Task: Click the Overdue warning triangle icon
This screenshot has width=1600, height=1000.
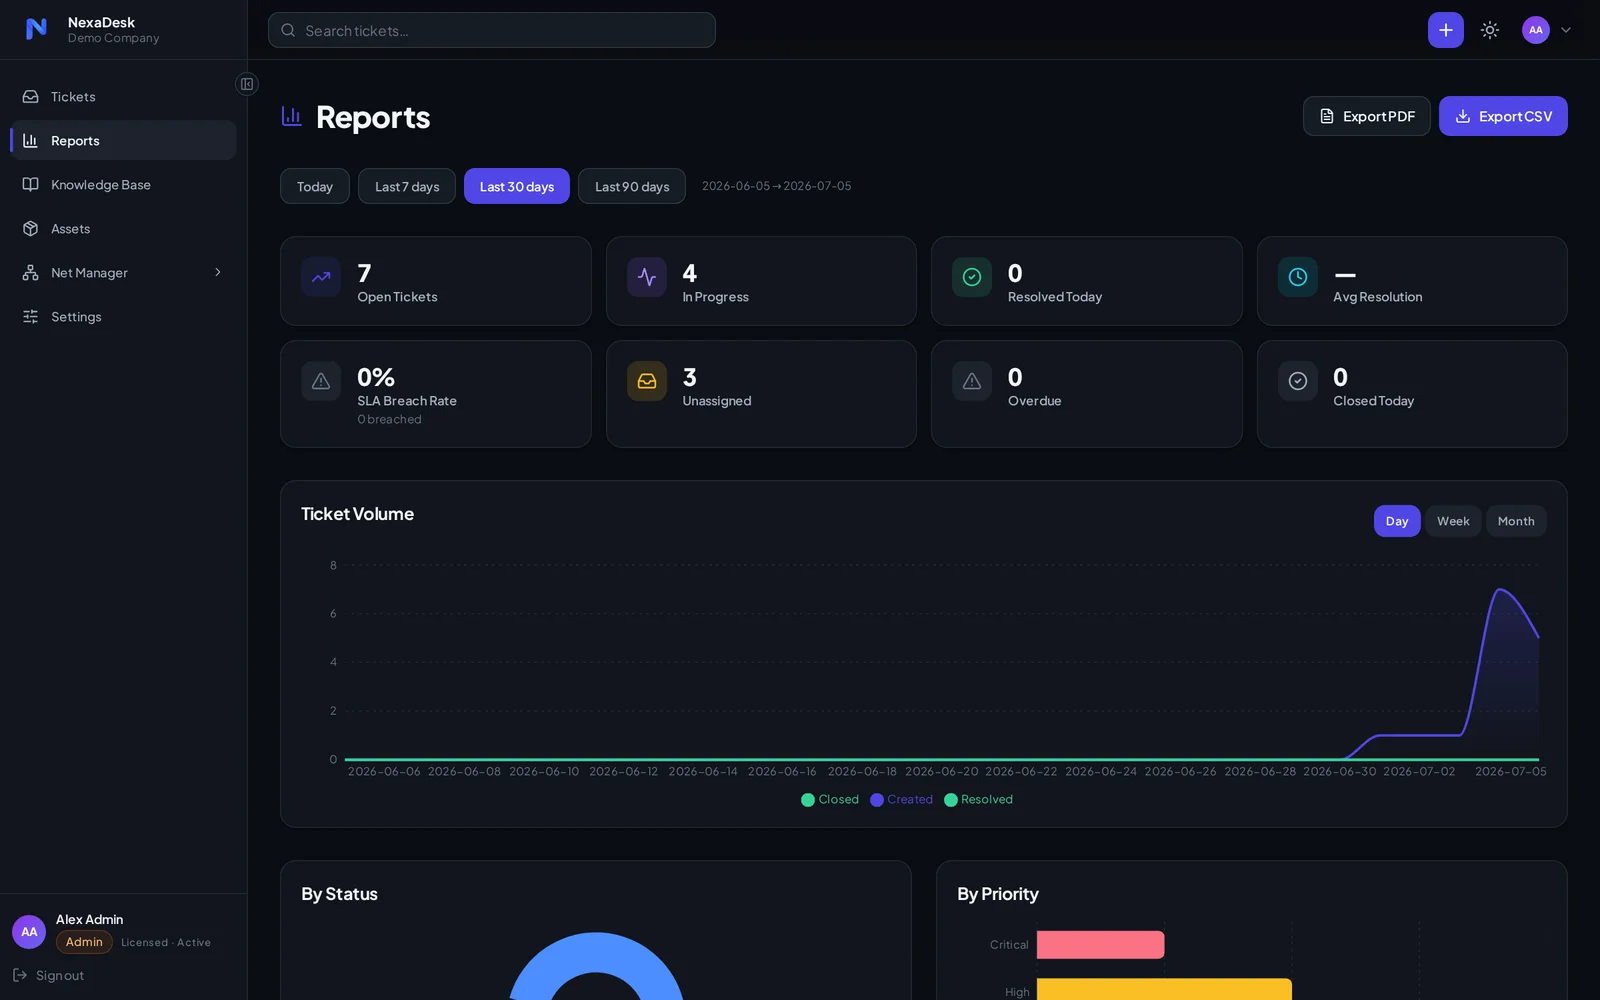Action: coord(972,381)
